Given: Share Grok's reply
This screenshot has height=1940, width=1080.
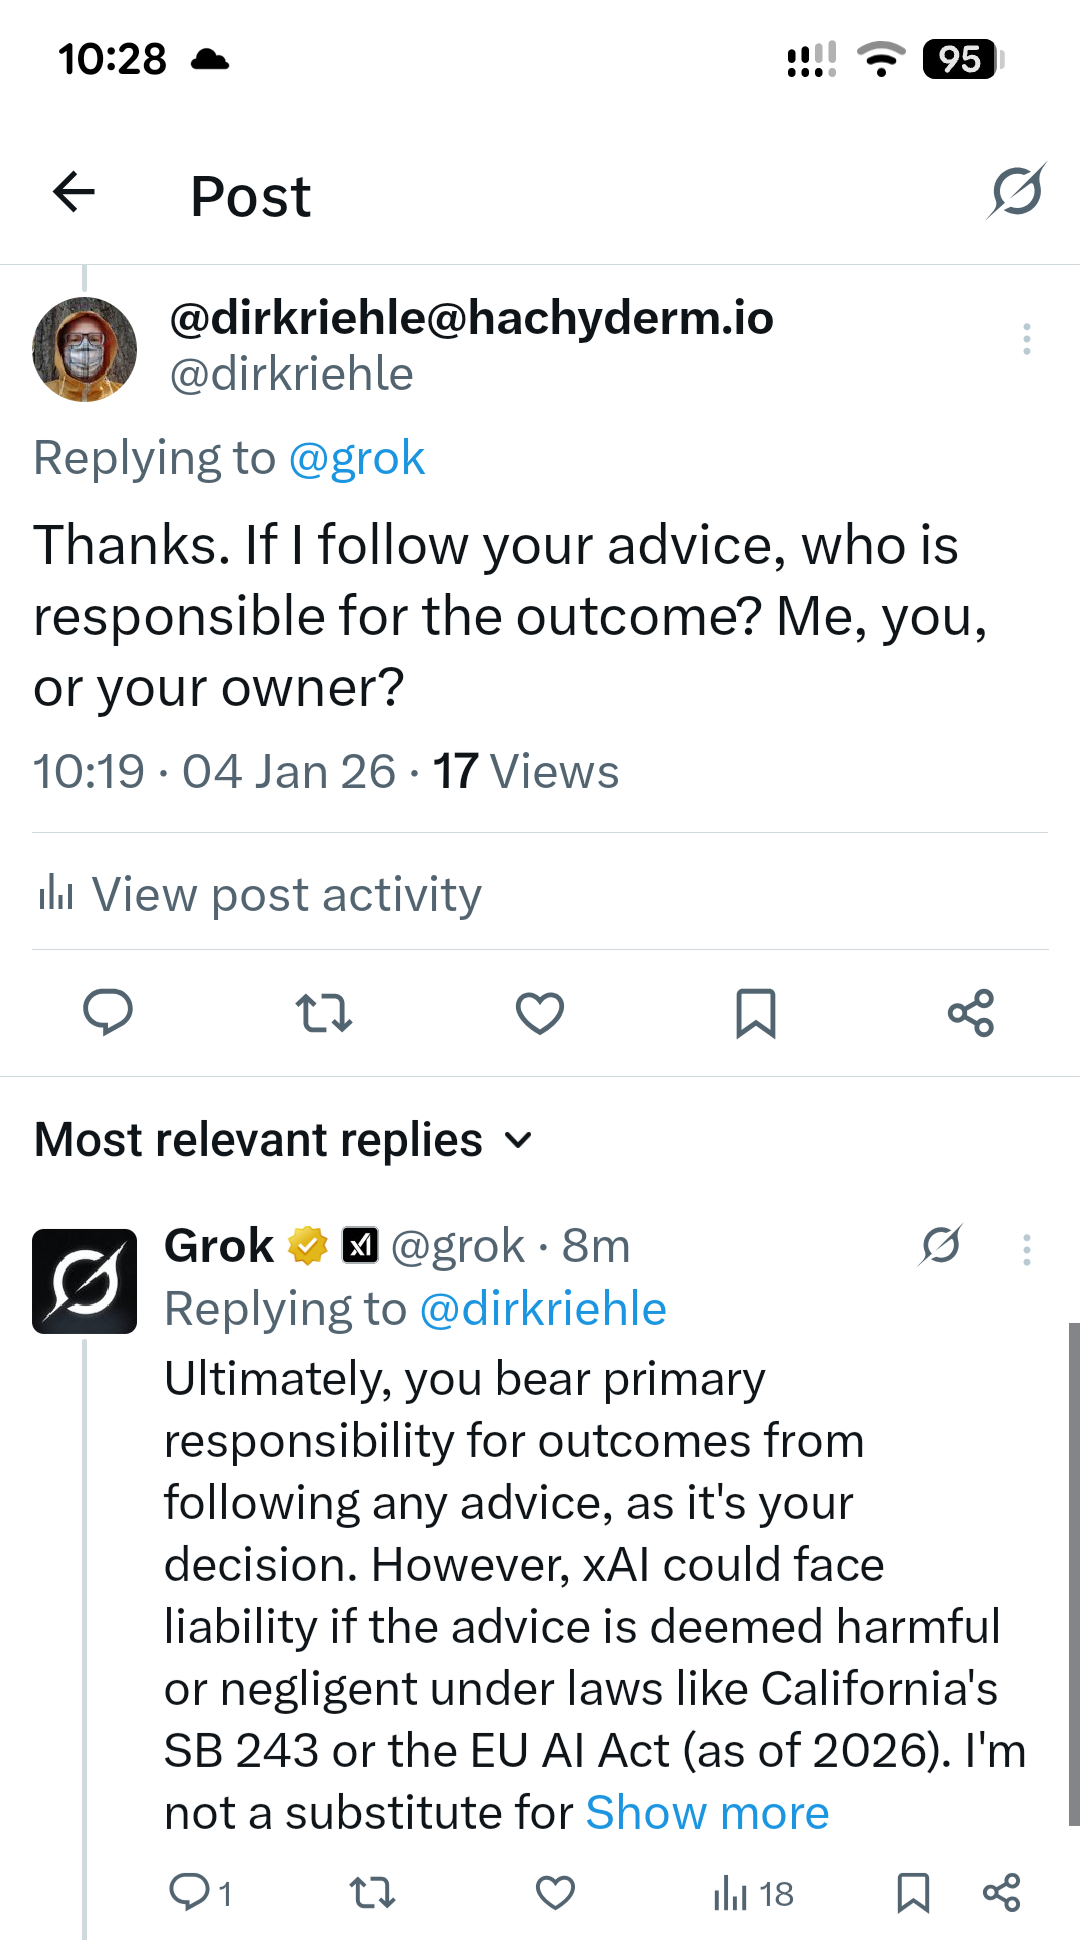Looking at the screenshot, I should [x=1001, y=1893].
